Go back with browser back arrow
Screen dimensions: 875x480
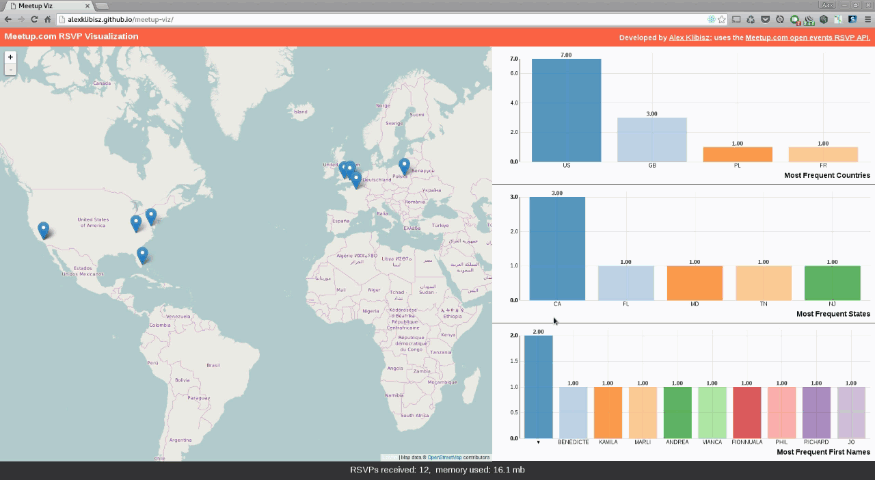pyautogui.click(x=8, y=19)
